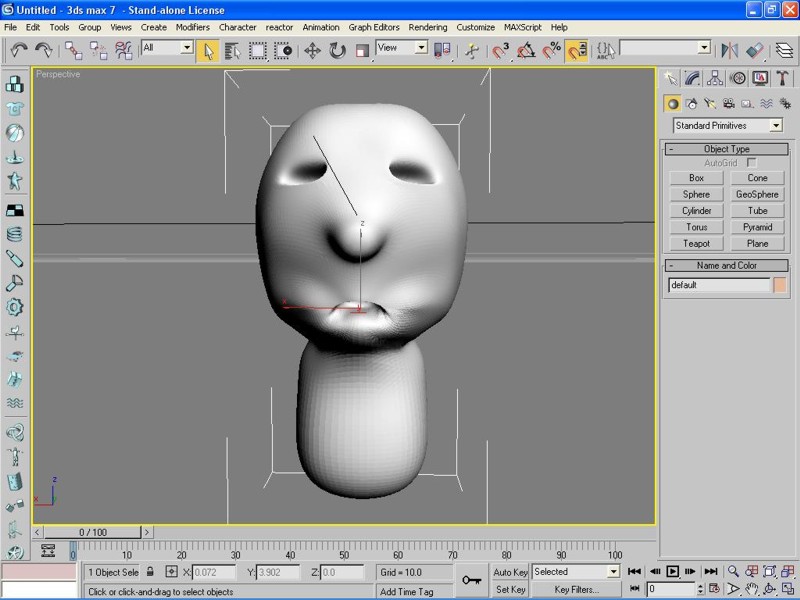Select the Space Warps category icon
The image size is (800, 600).
tap(766, 104)
